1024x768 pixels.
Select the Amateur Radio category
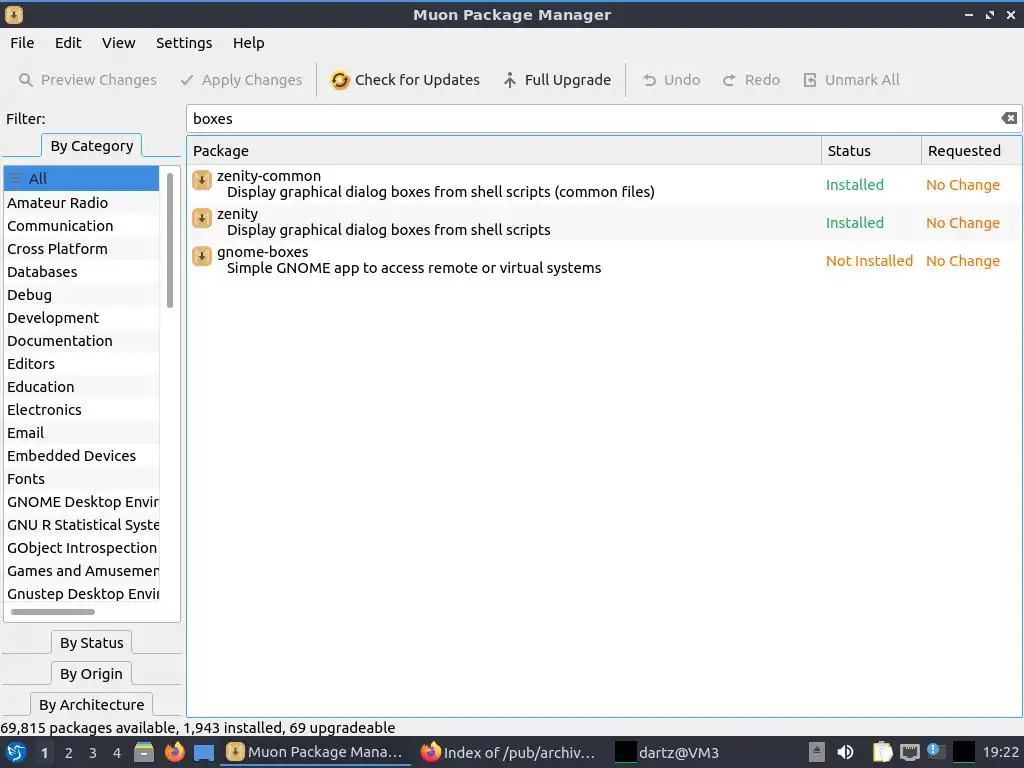[x=81, y=202]
